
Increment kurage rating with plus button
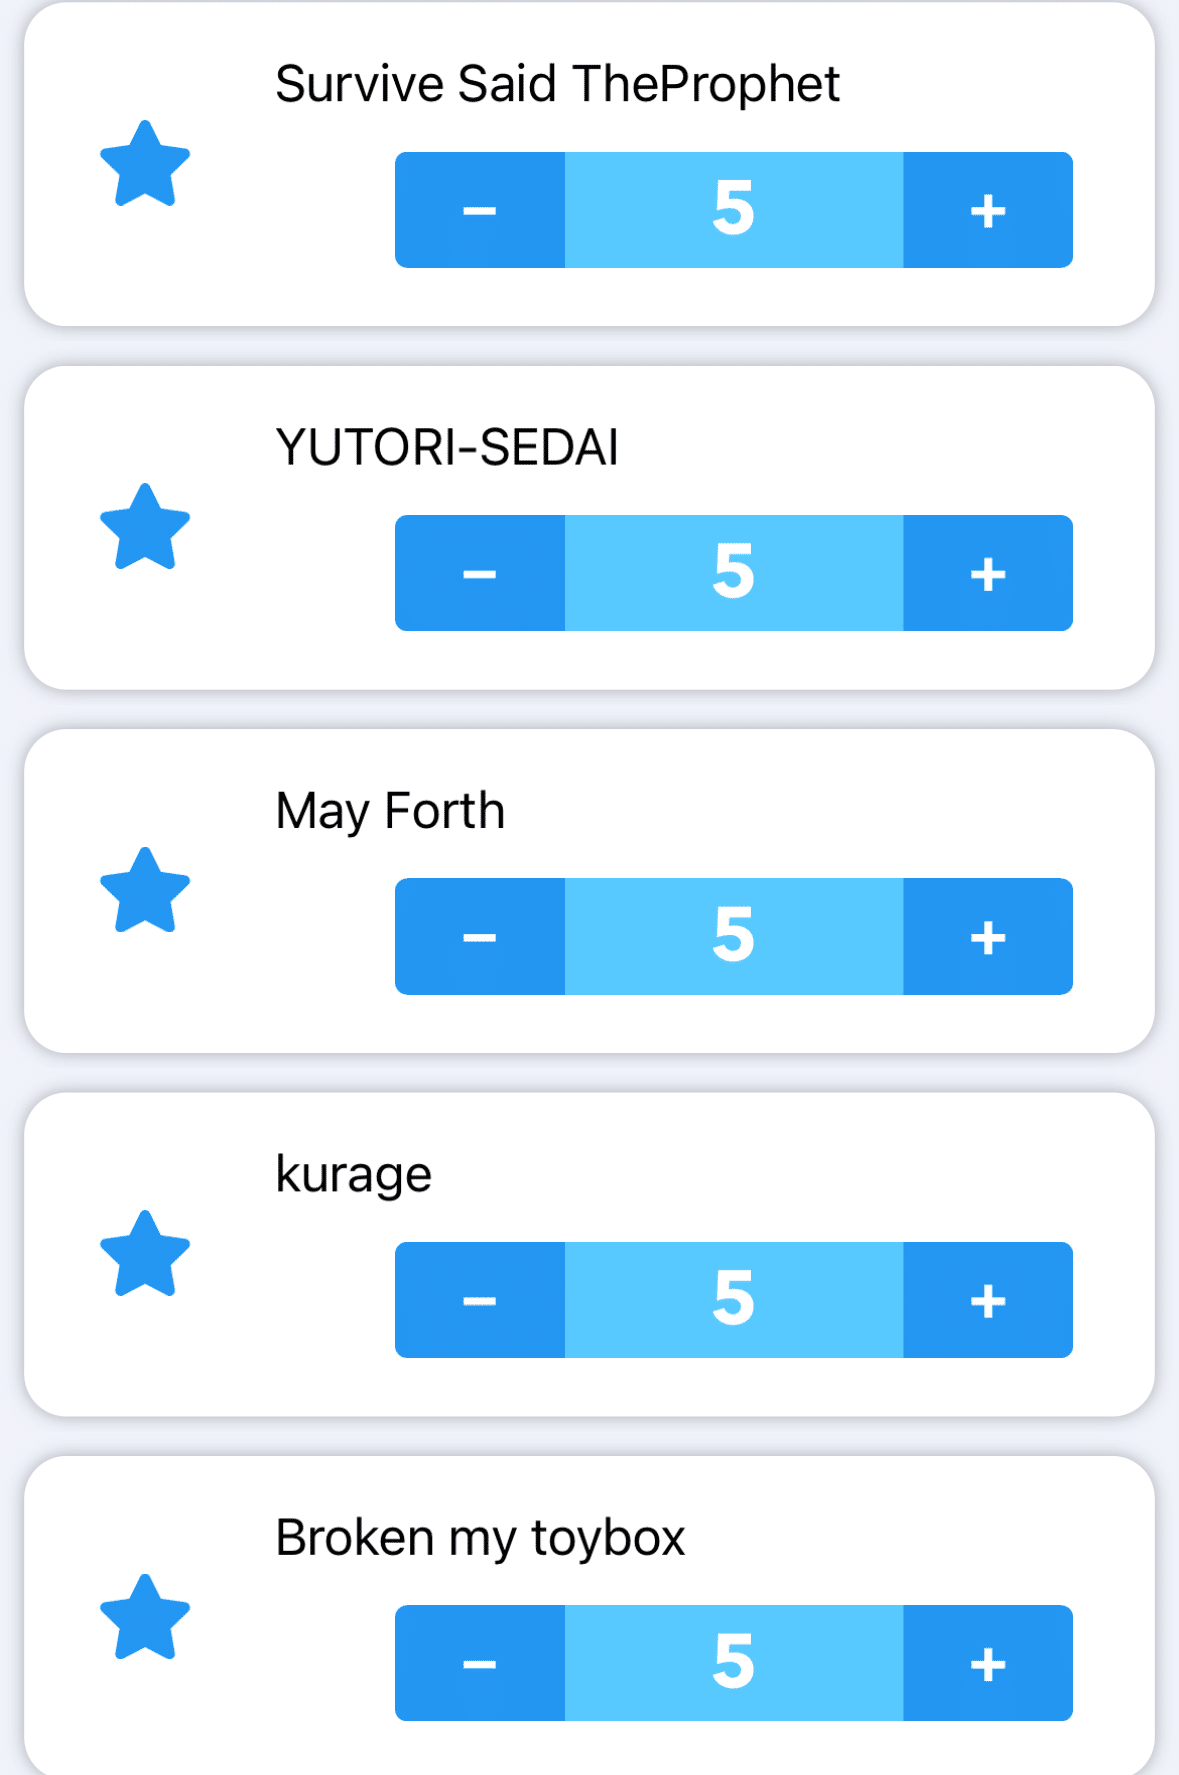(988, 1300)
